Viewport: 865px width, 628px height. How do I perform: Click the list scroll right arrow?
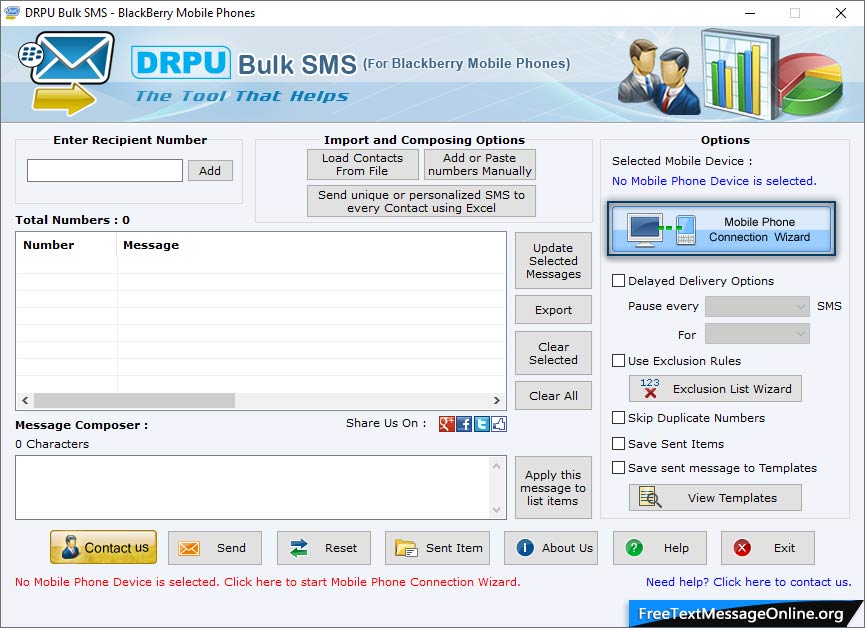(496, 400)
